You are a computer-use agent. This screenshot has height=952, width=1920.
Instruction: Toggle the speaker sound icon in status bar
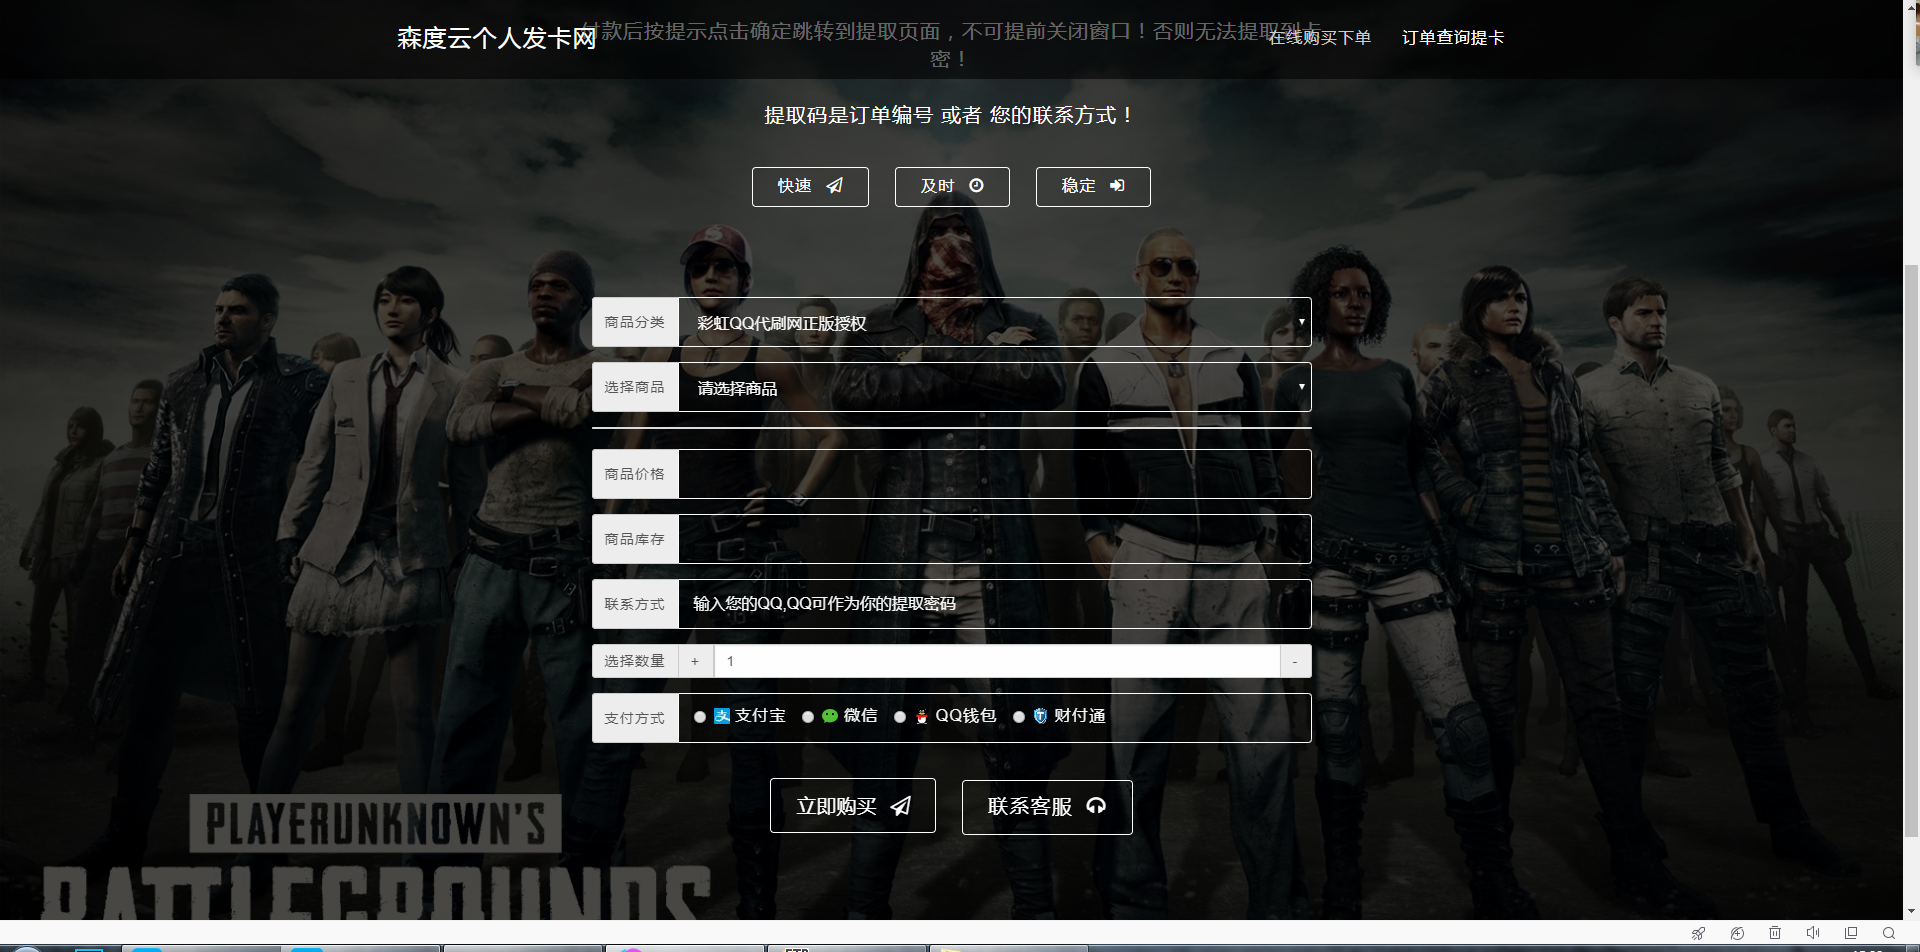tap(1813, 933)
